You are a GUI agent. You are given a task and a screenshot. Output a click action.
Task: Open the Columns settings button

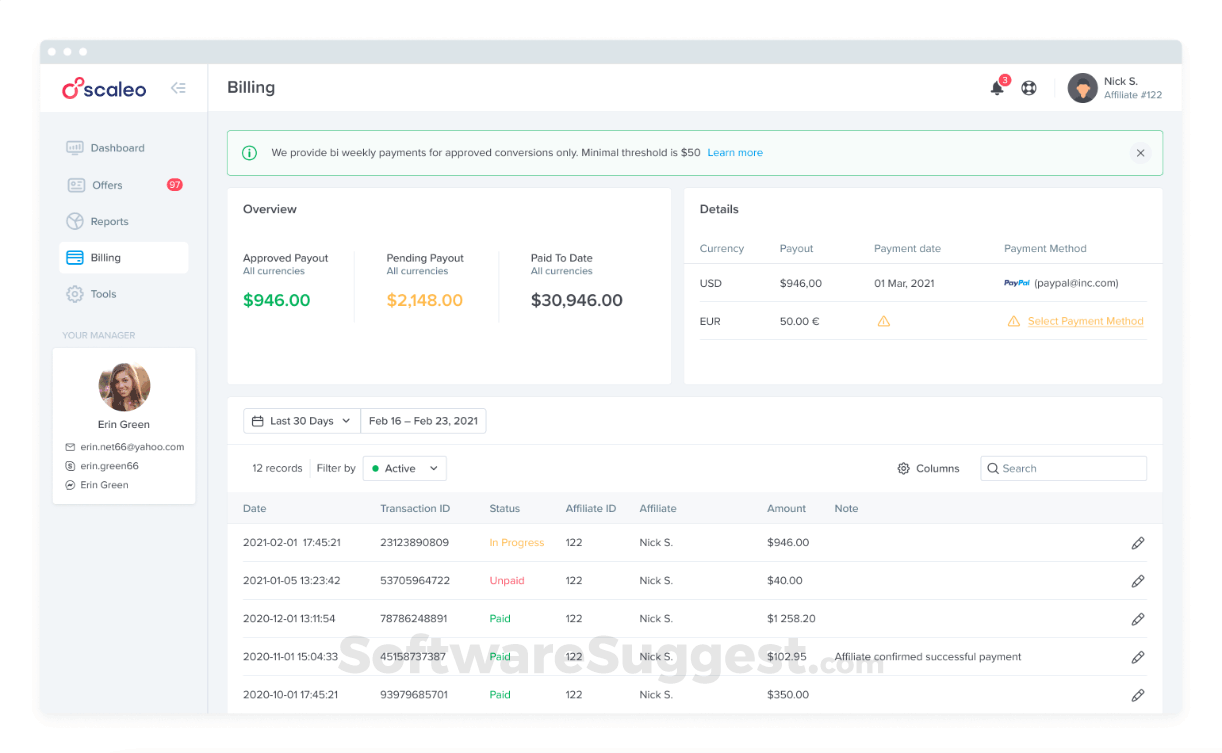pyautogui.click(x=928, y=468)
